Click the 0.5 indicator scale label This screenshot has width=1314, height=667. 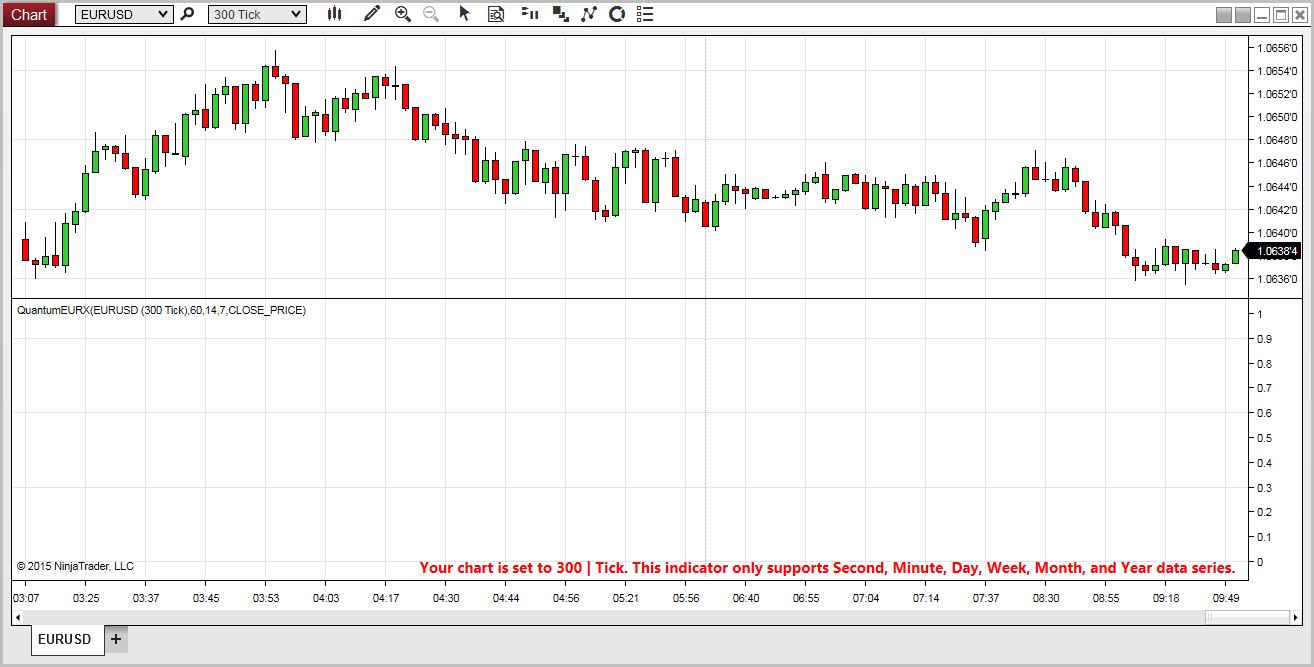[x=1265, y=438]
